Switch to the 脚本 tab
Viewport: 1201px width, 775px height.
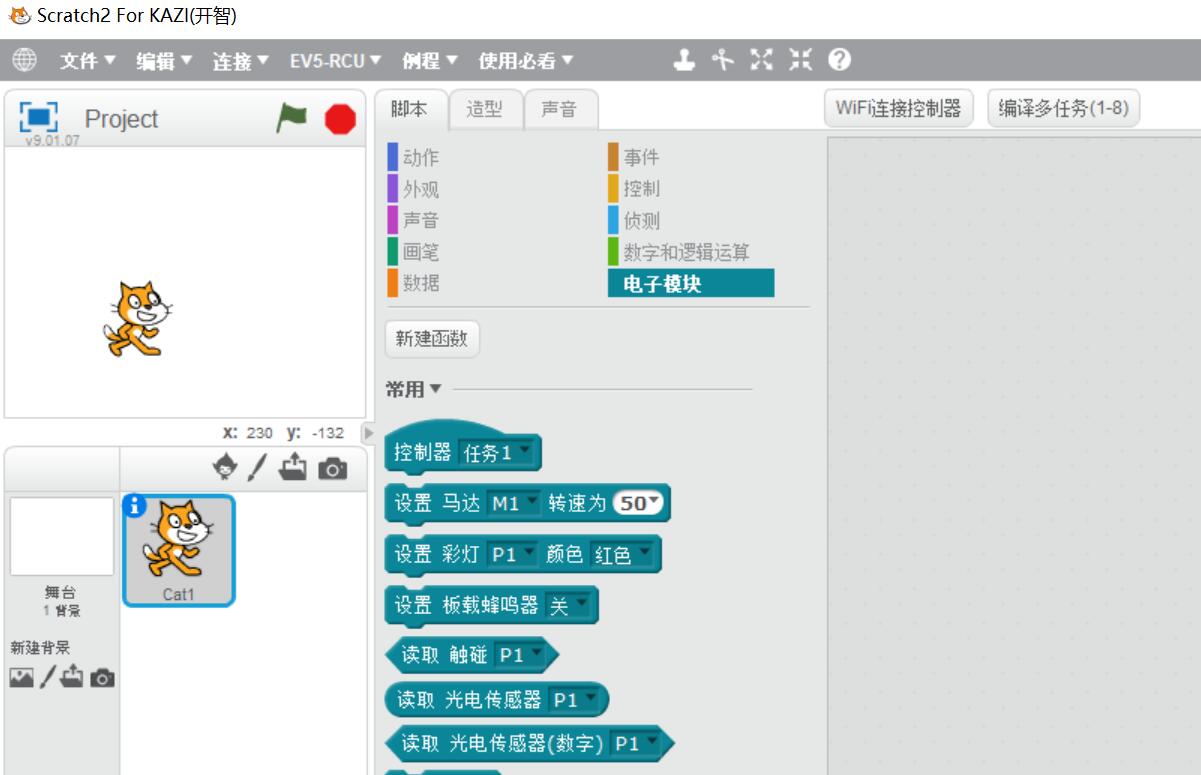pyautogui.click(x=409, y=109)
